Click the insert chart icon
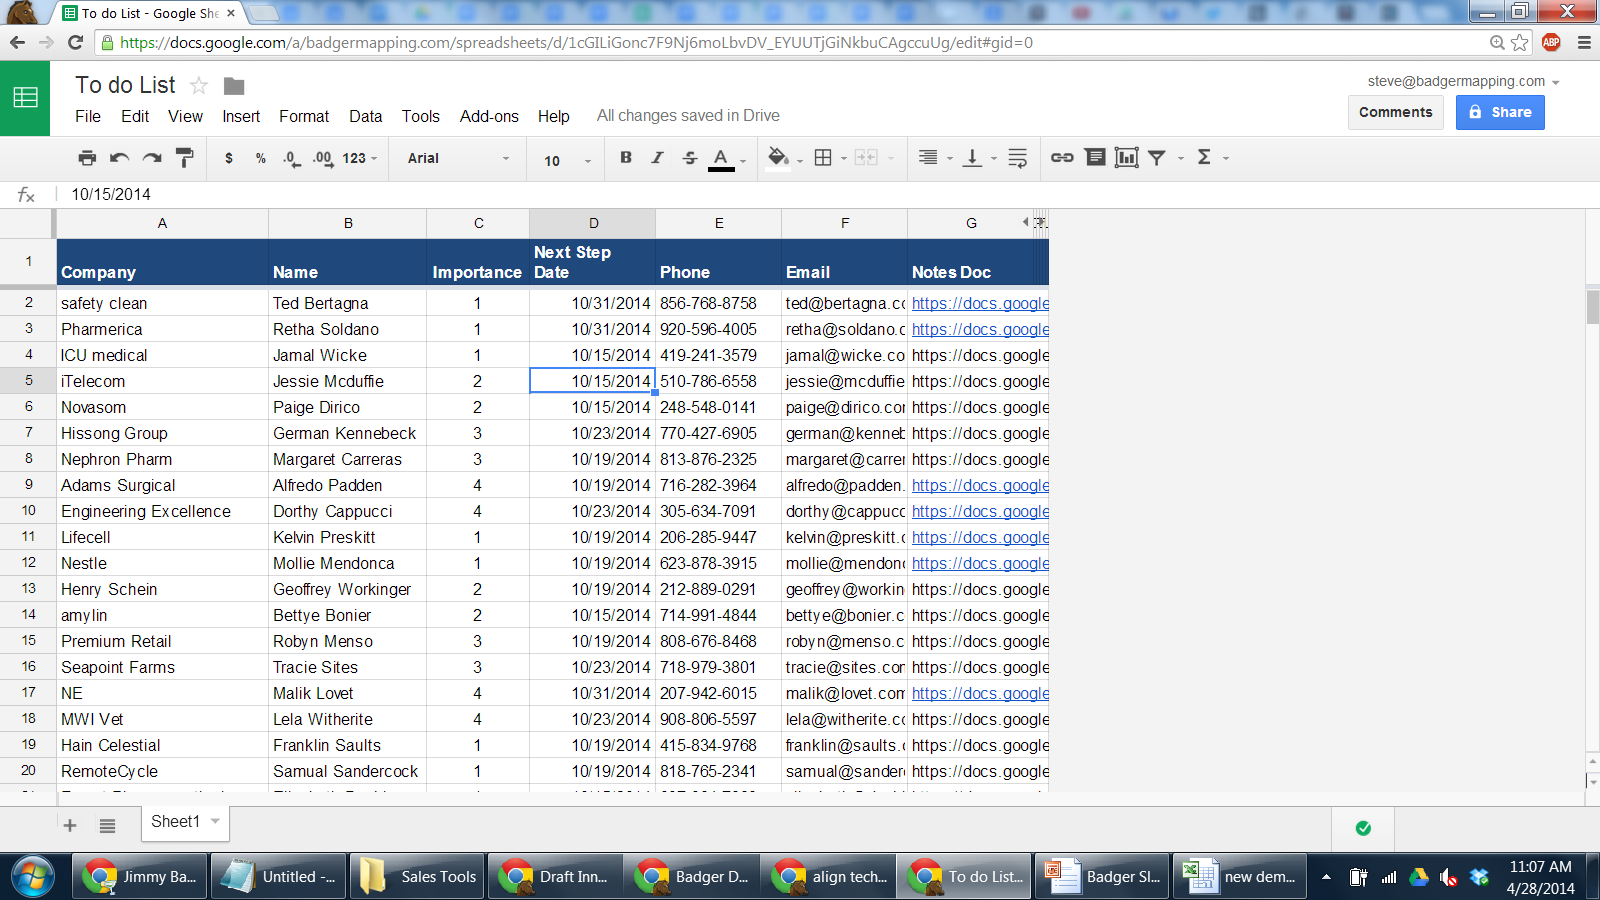The width and height of the screenshot is (1600, 900). (x=1127, y=157)
